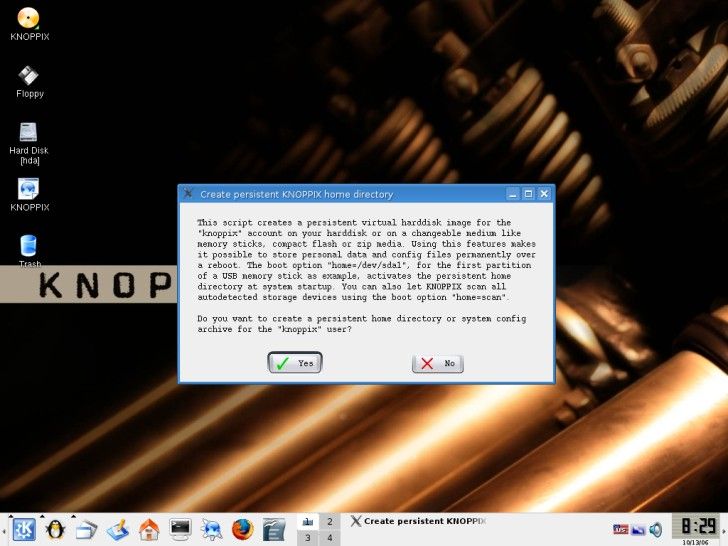Viewport: 728px width, 546px height.
Task: Open the K menu launcher
Action: (24, 529)
